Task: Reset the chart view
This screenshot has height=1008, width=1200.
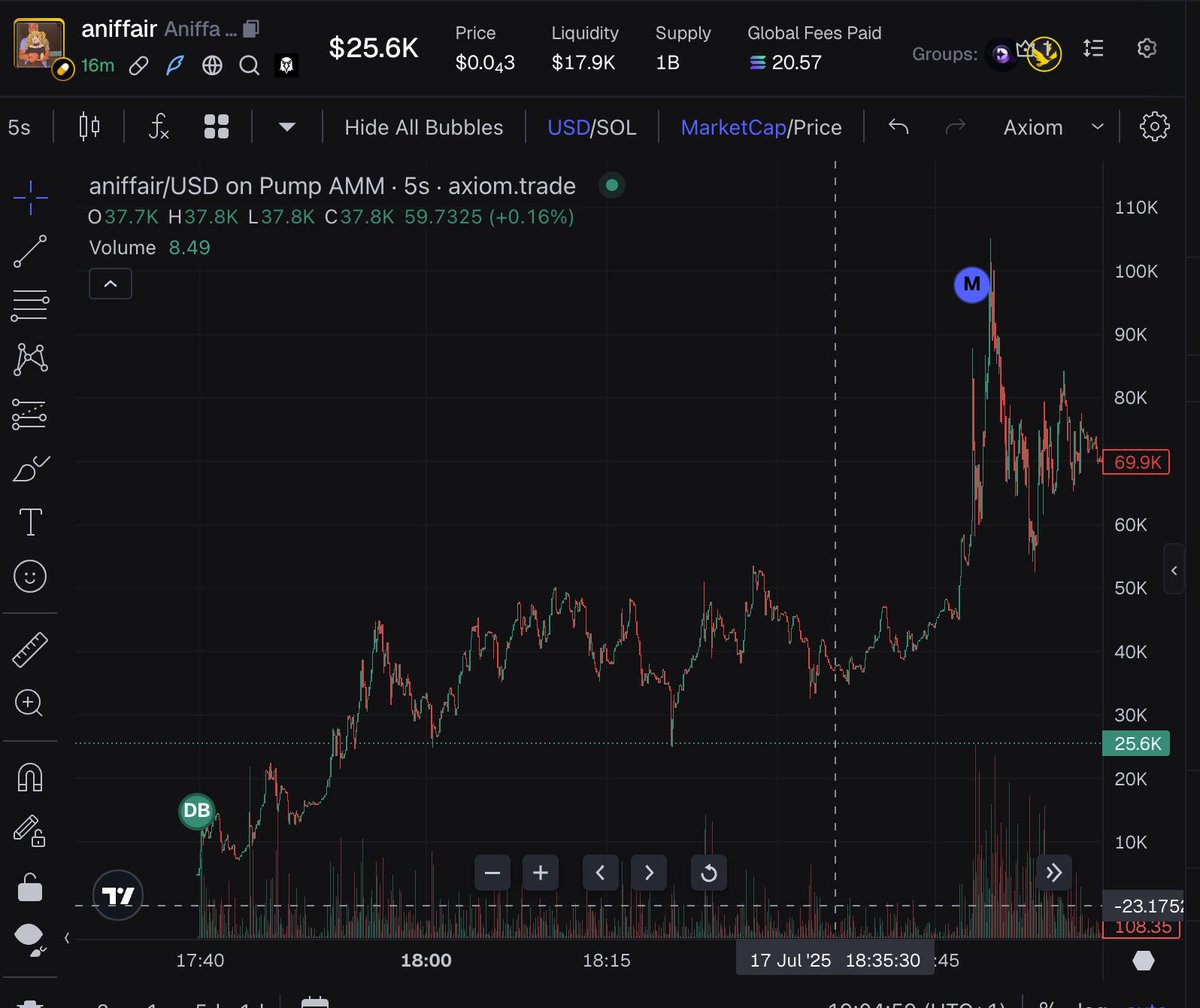Action: coord(709,873)
